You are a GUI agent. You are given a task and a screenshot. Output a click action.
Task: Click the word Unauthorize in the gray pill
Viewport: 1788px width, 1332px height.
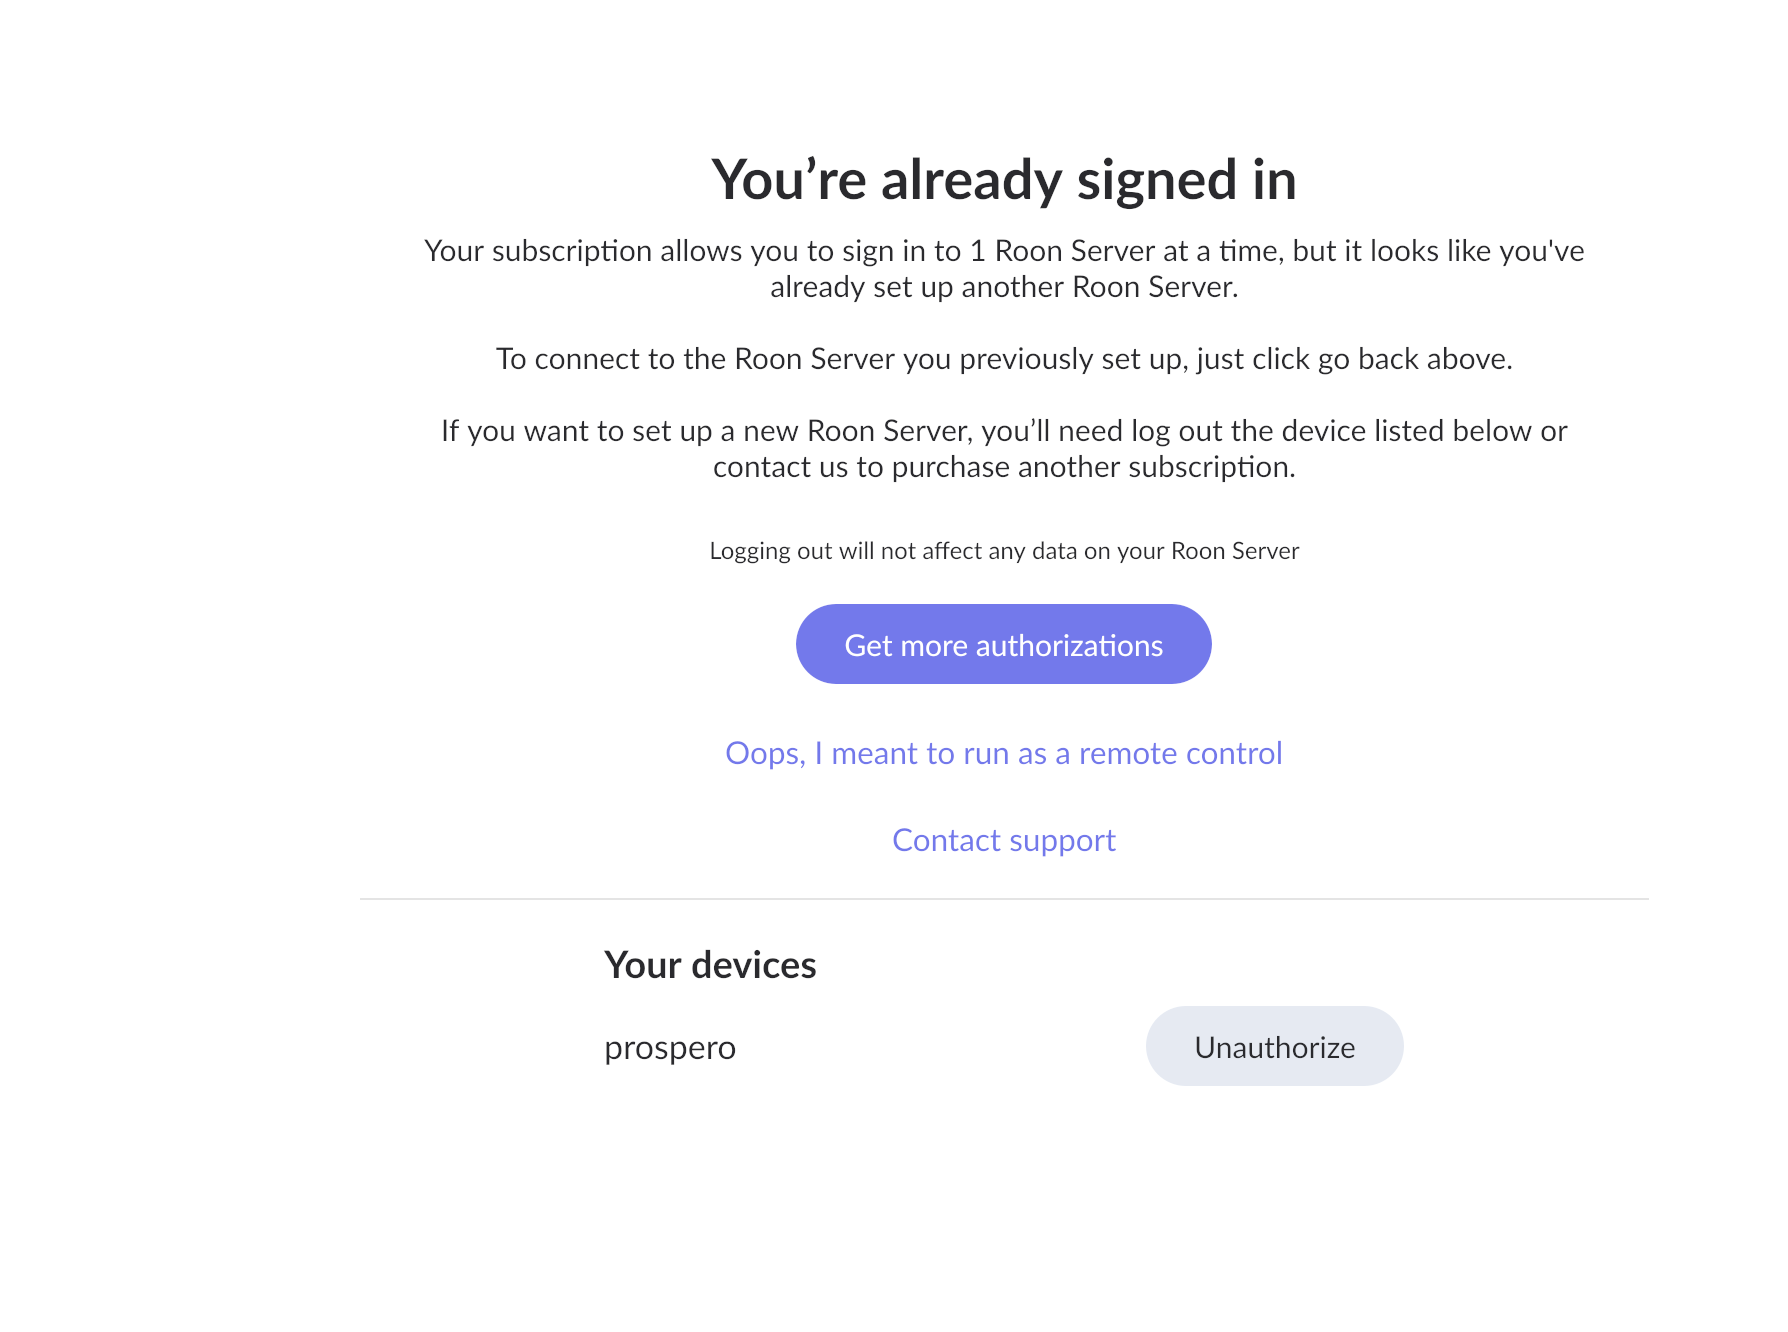coord(1274,1047)
